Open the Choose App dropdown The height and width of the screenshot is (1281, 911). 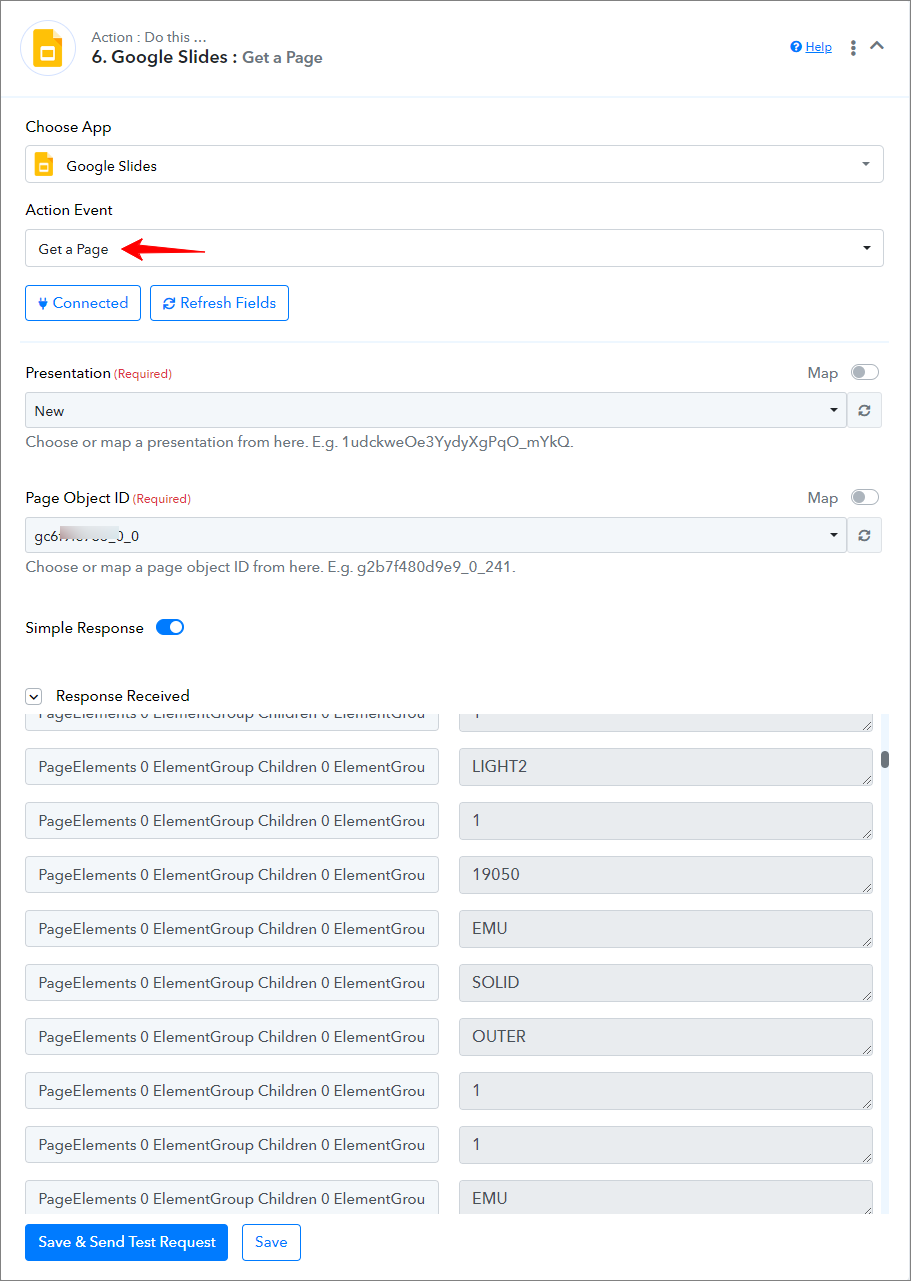point(454,164)
